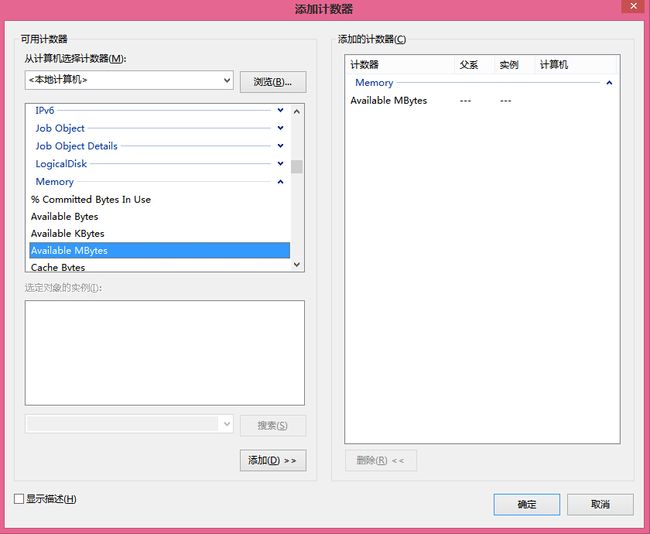This screenshot has height=534, width=650.
Task: Click the 删除(R) << button
Action: 381,460
